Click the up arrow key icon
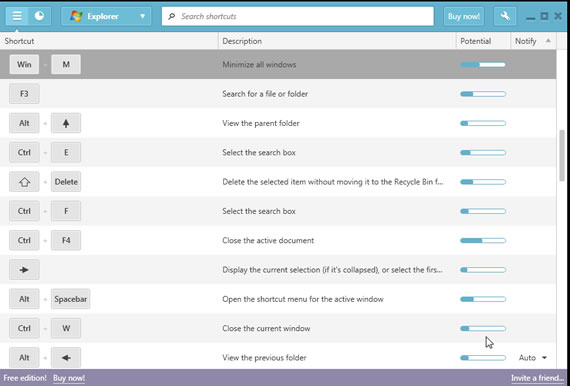Image resolution: width=570 pixels, height=386 pixels. (66, 123)
